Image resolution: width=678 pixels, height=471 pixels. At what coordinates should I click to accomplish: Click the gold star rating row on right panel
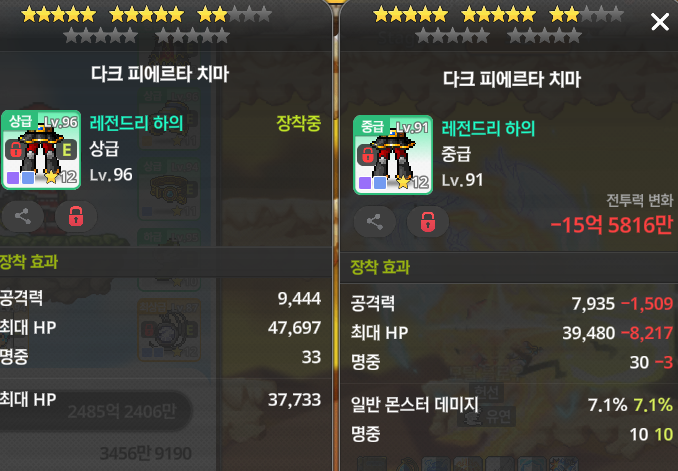498,15
